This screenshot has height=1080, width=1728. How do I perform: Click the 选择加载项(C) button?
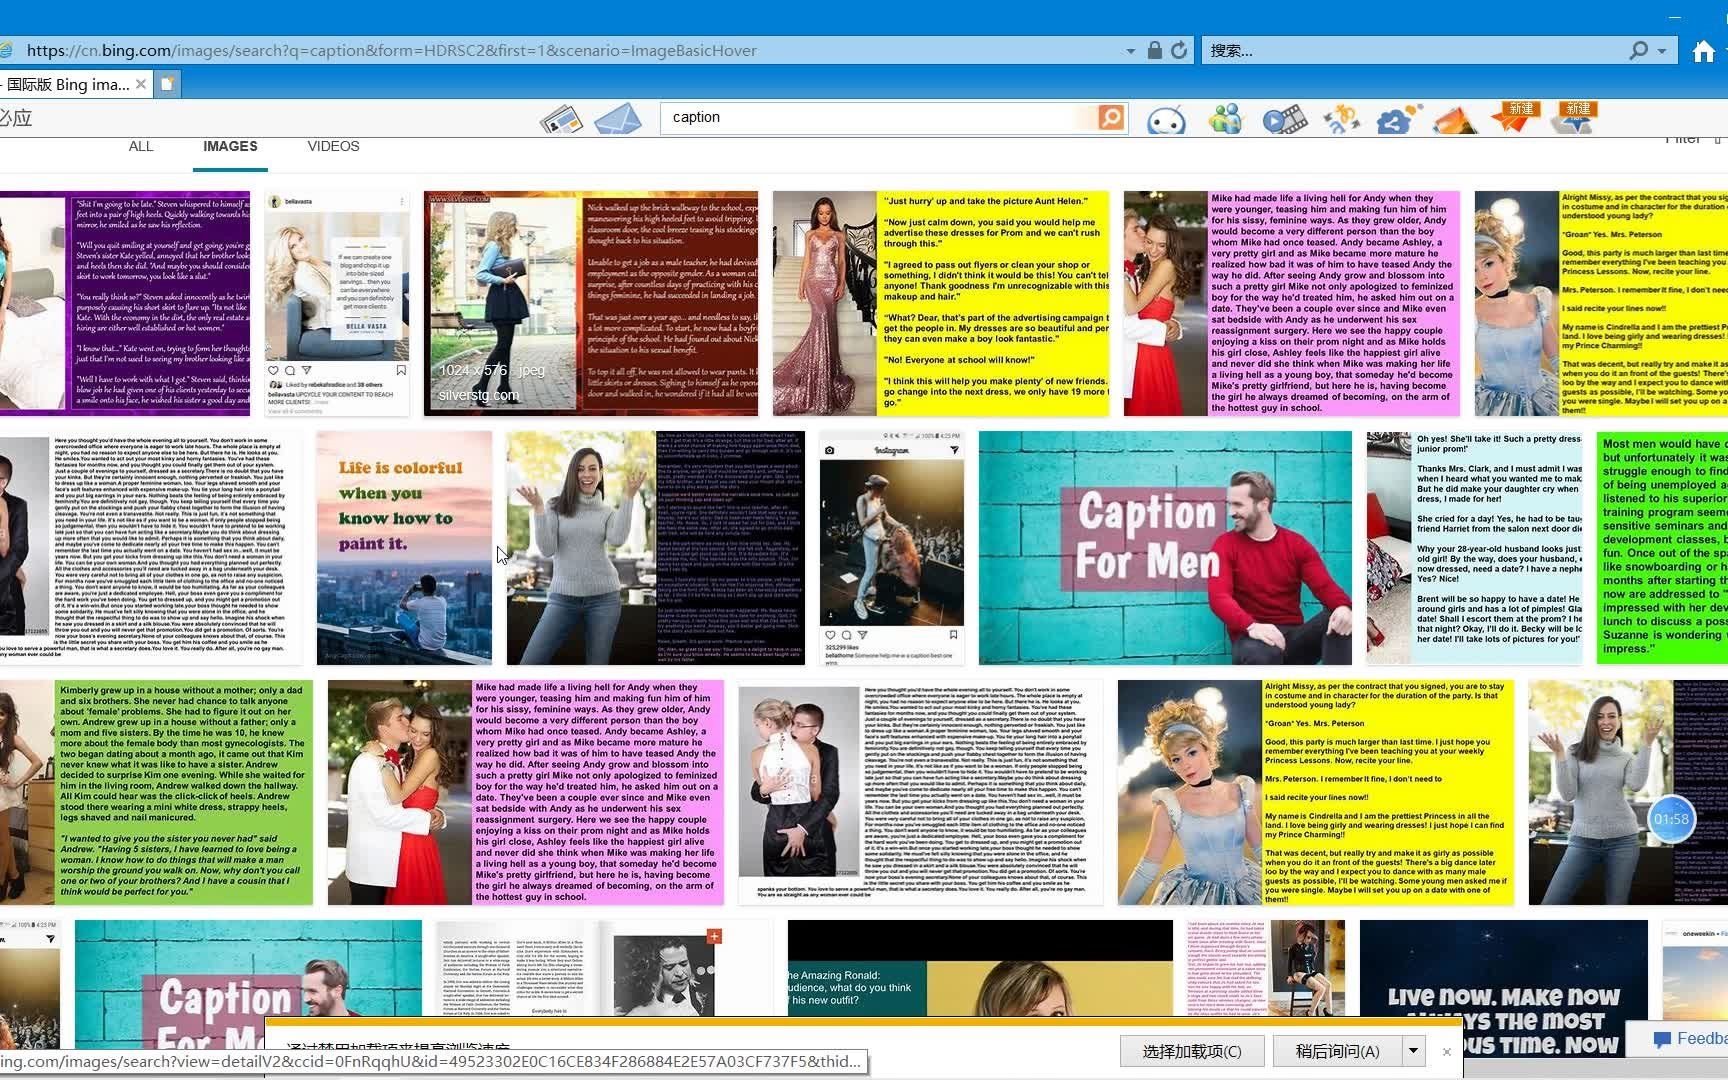pyautogui.click(x=1192, y=1051)
